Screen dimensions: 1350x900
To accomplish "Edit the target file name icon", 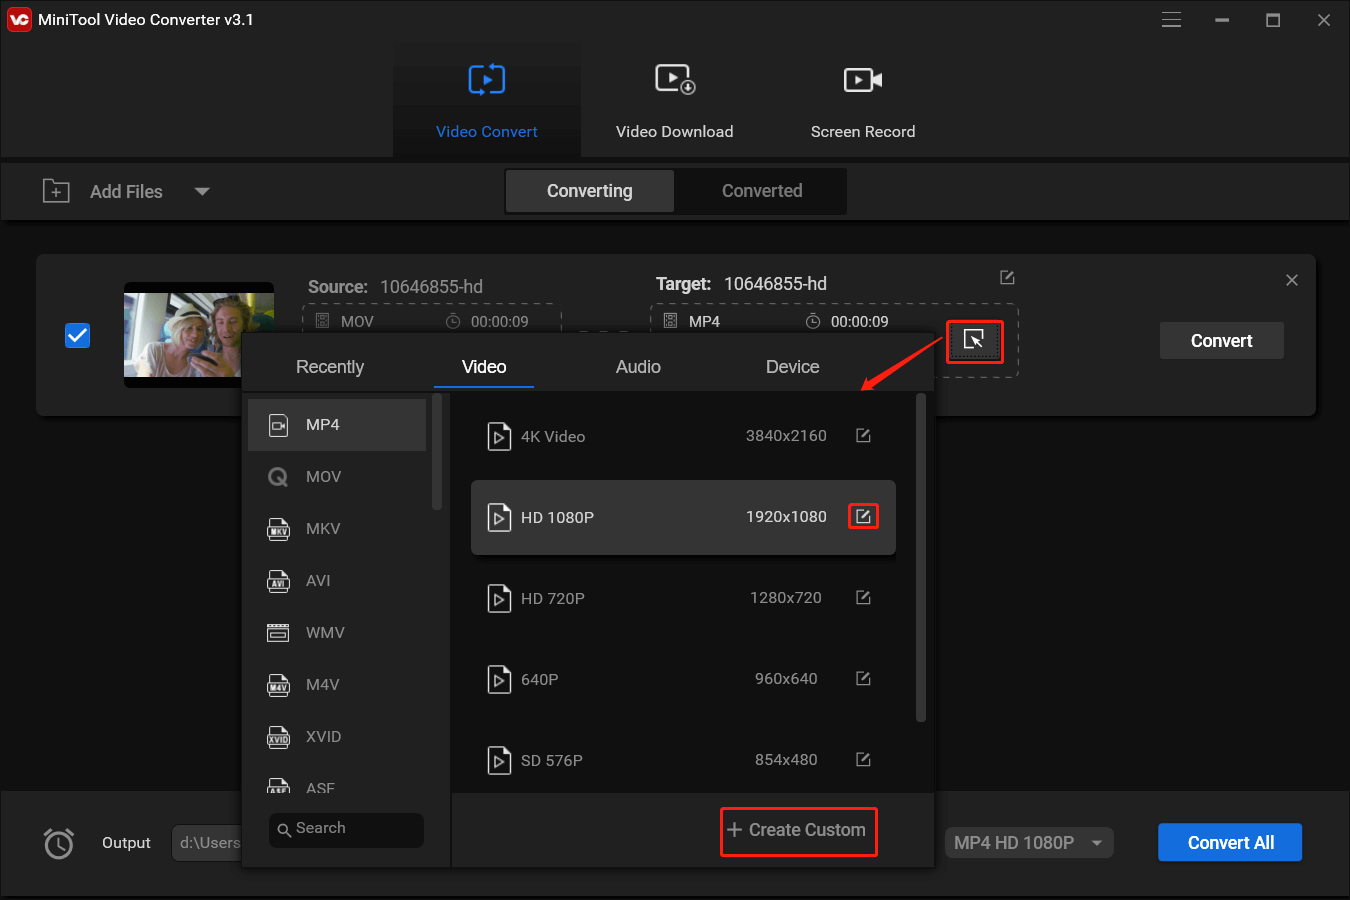I will point(1007,277).
